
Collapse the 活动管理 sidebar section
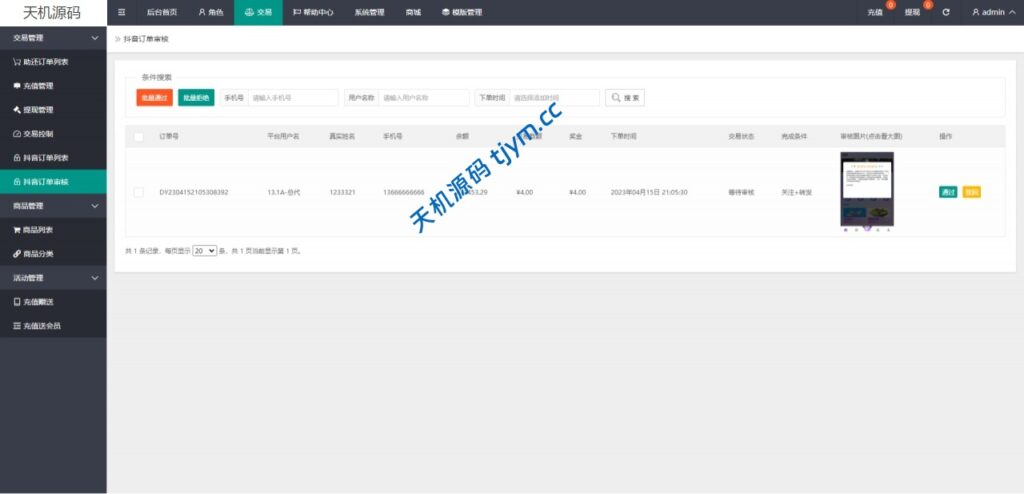[x=53, y=277]
